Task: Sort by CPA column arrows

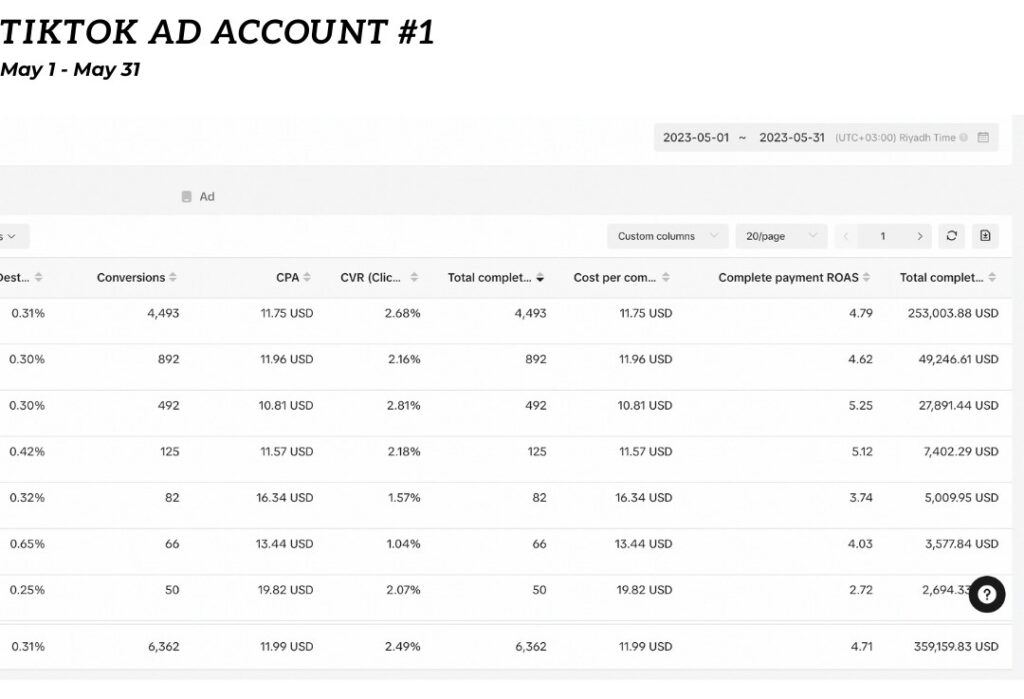Action: pyautogui.click(x=307, y=278)
